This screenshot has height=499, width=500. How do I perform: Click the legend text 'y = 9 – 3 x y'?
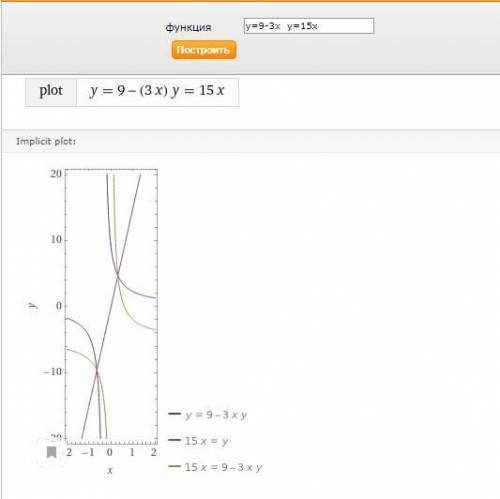216,415
